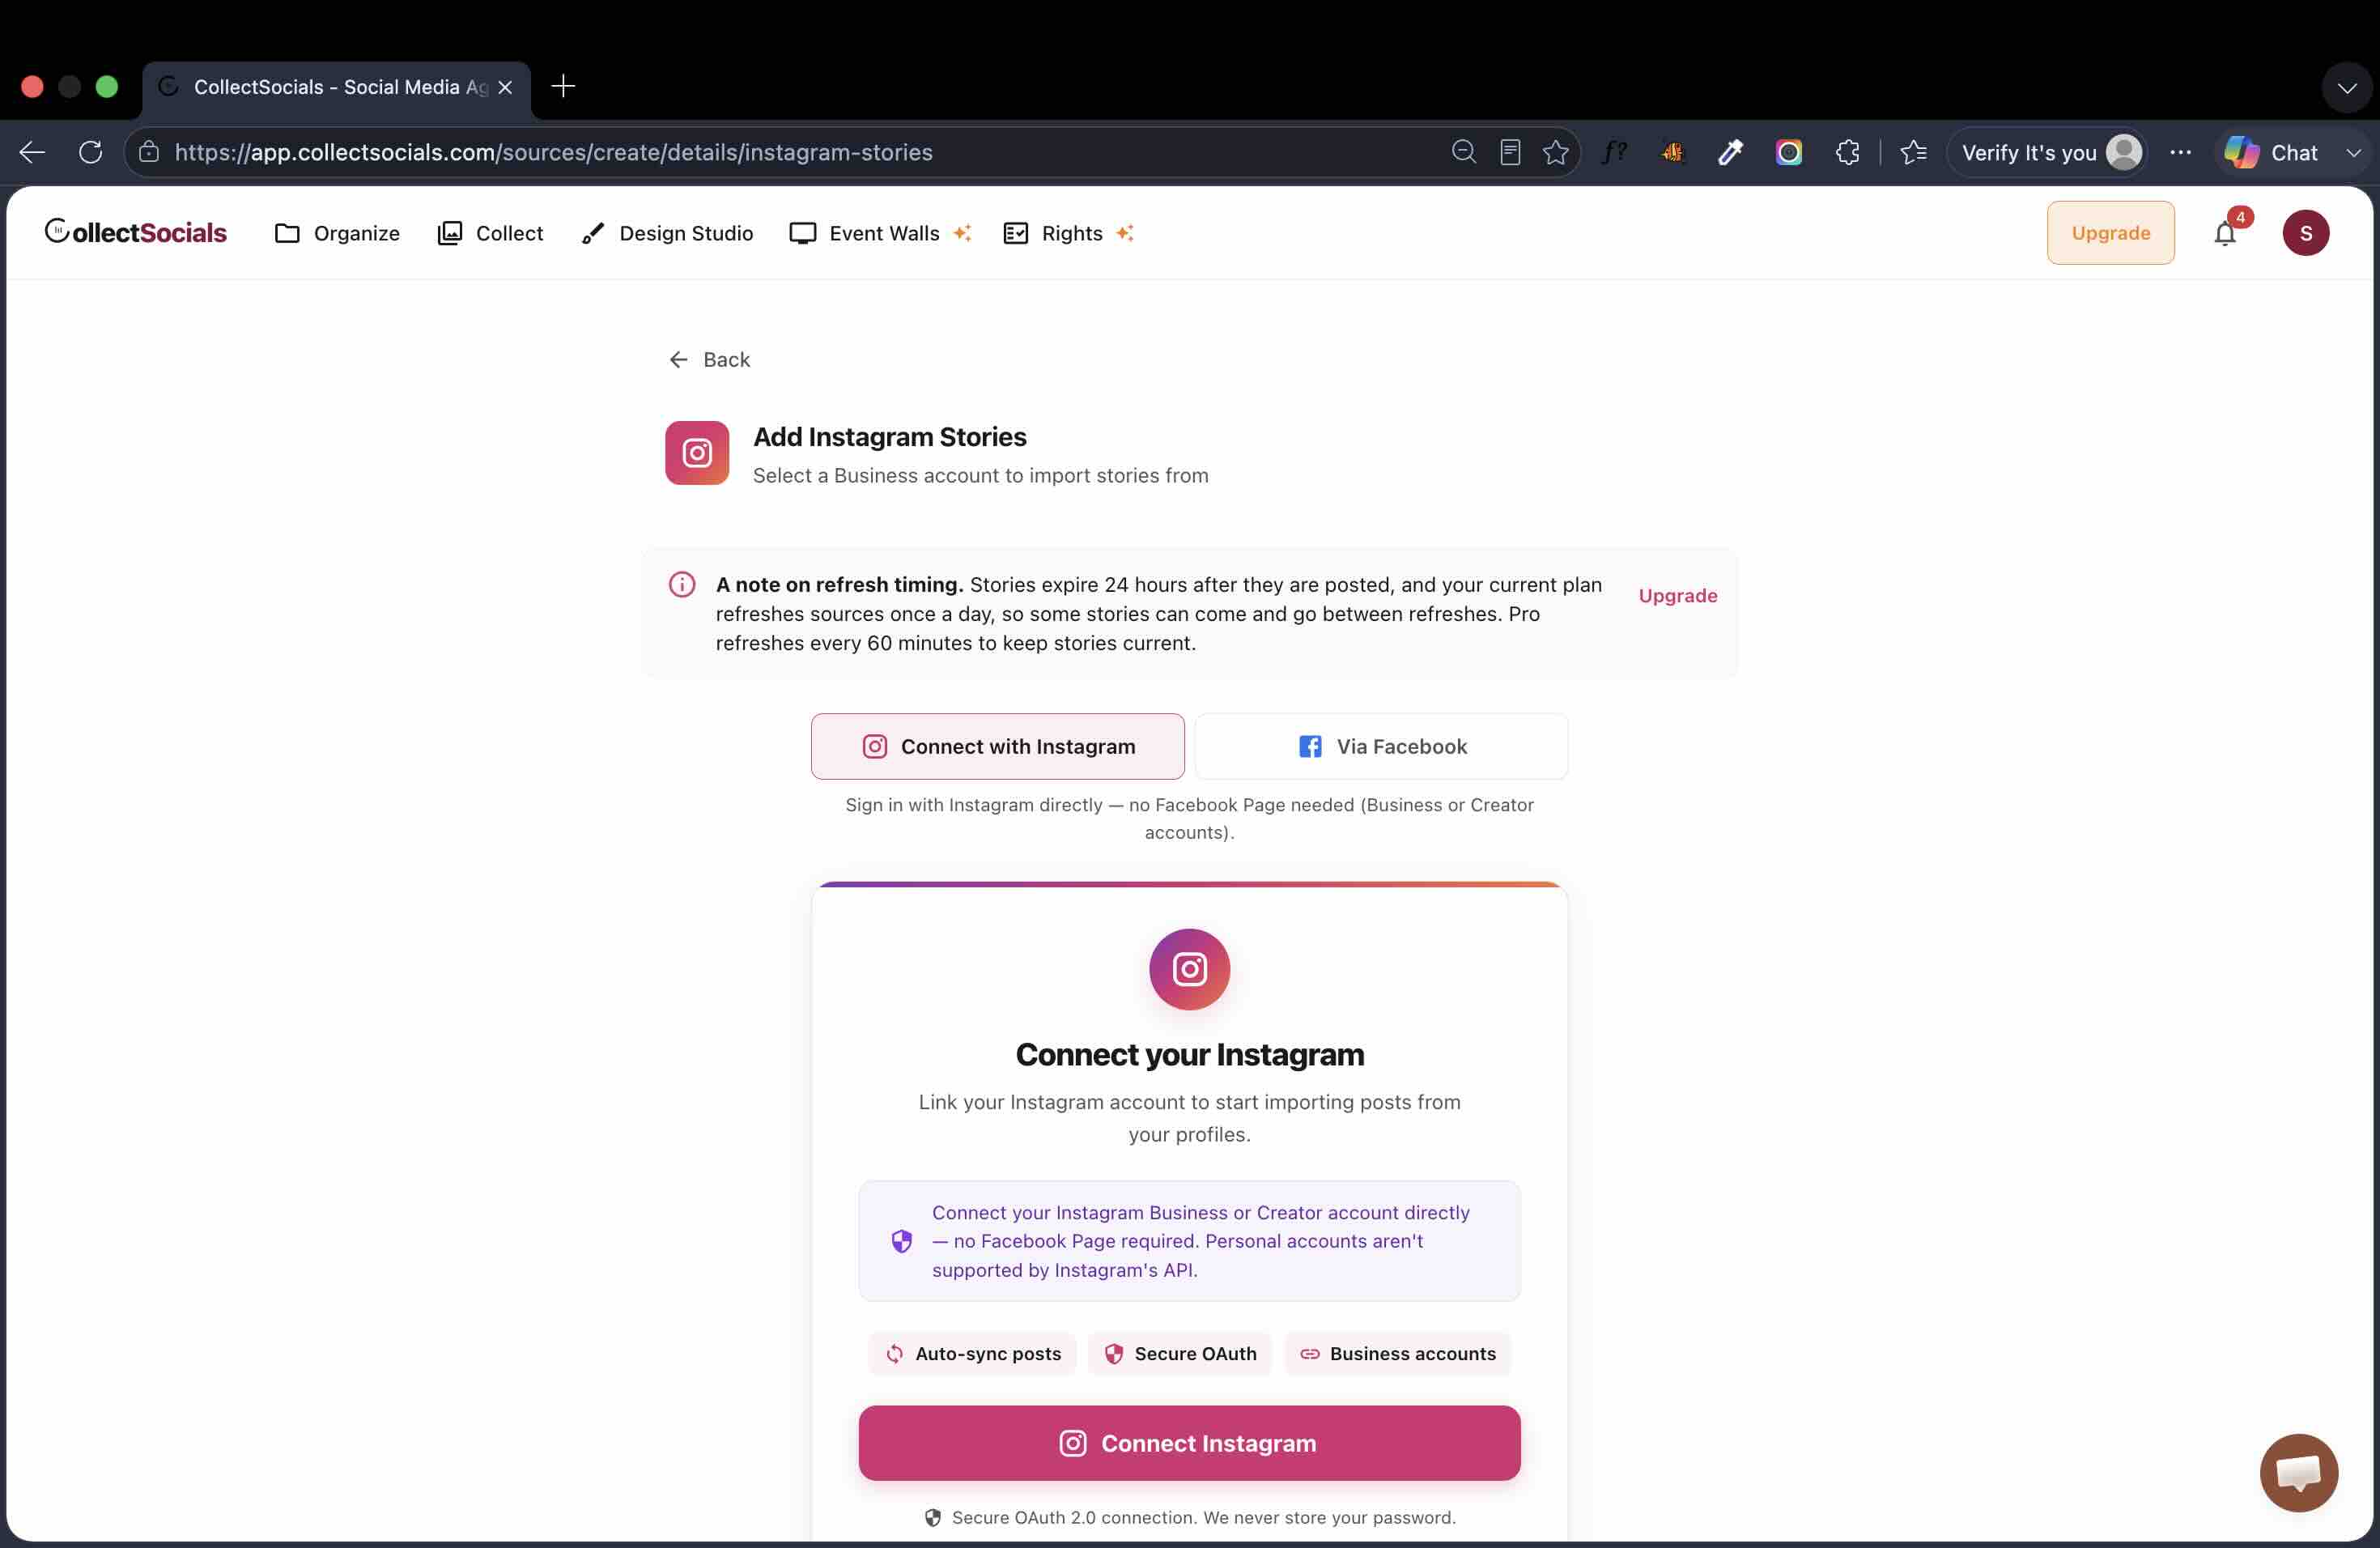Click the browser back arrow
Image resolution: width=2380 pixels, height=1548 pixels.
pyautogui.click(x=32, y=152)
